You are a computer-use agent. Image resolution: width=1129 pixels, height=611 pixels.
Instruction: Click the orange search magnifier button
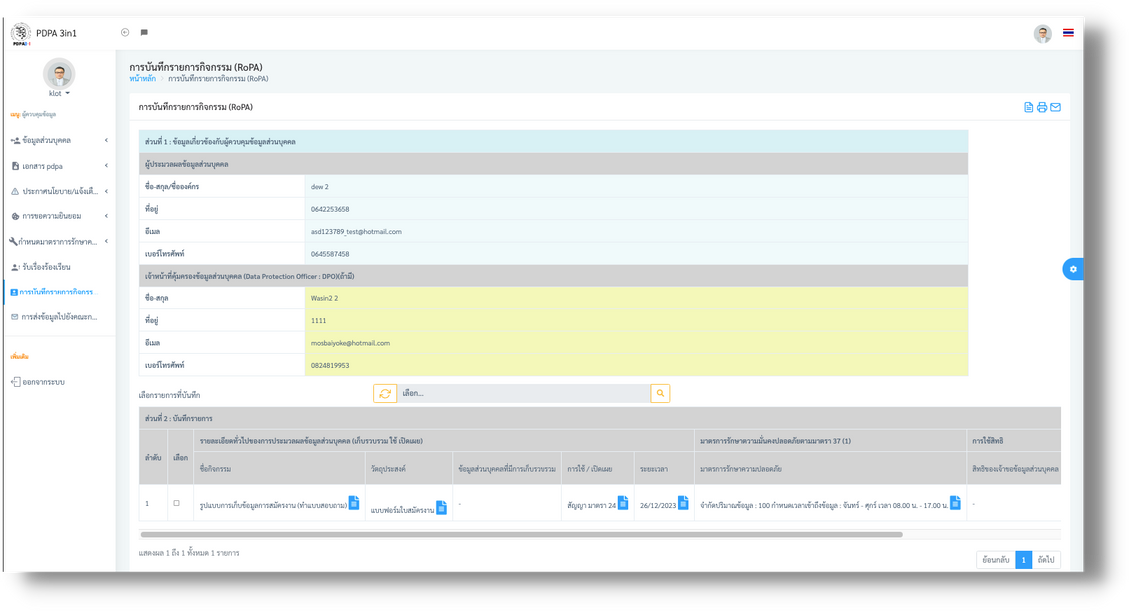click(660, 394)
